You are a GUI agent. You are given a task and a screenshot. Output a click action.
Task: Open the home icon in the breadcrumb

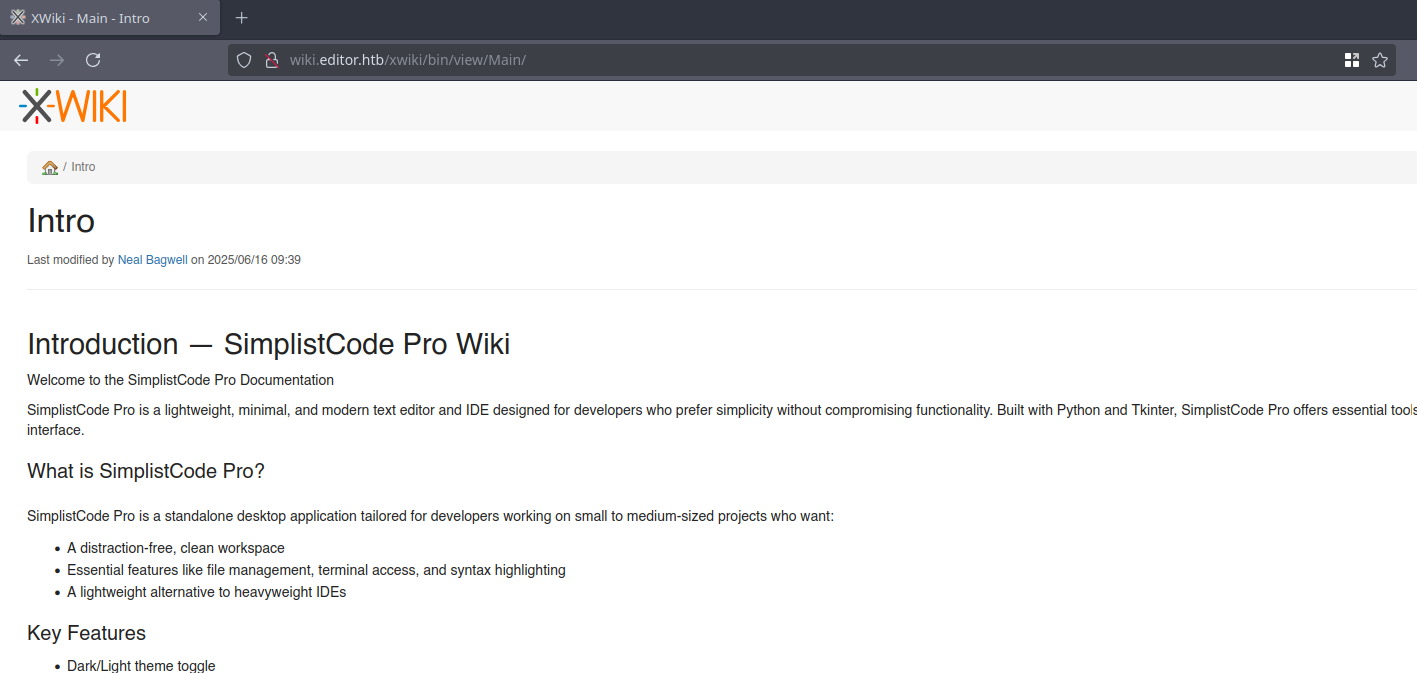point(50,167)
